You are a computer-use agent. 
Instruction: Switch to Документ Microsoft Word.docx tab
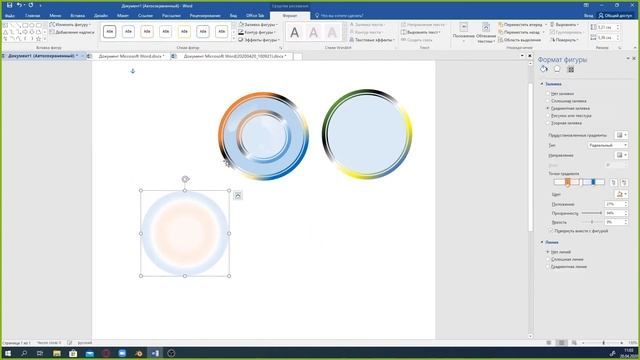131,56
